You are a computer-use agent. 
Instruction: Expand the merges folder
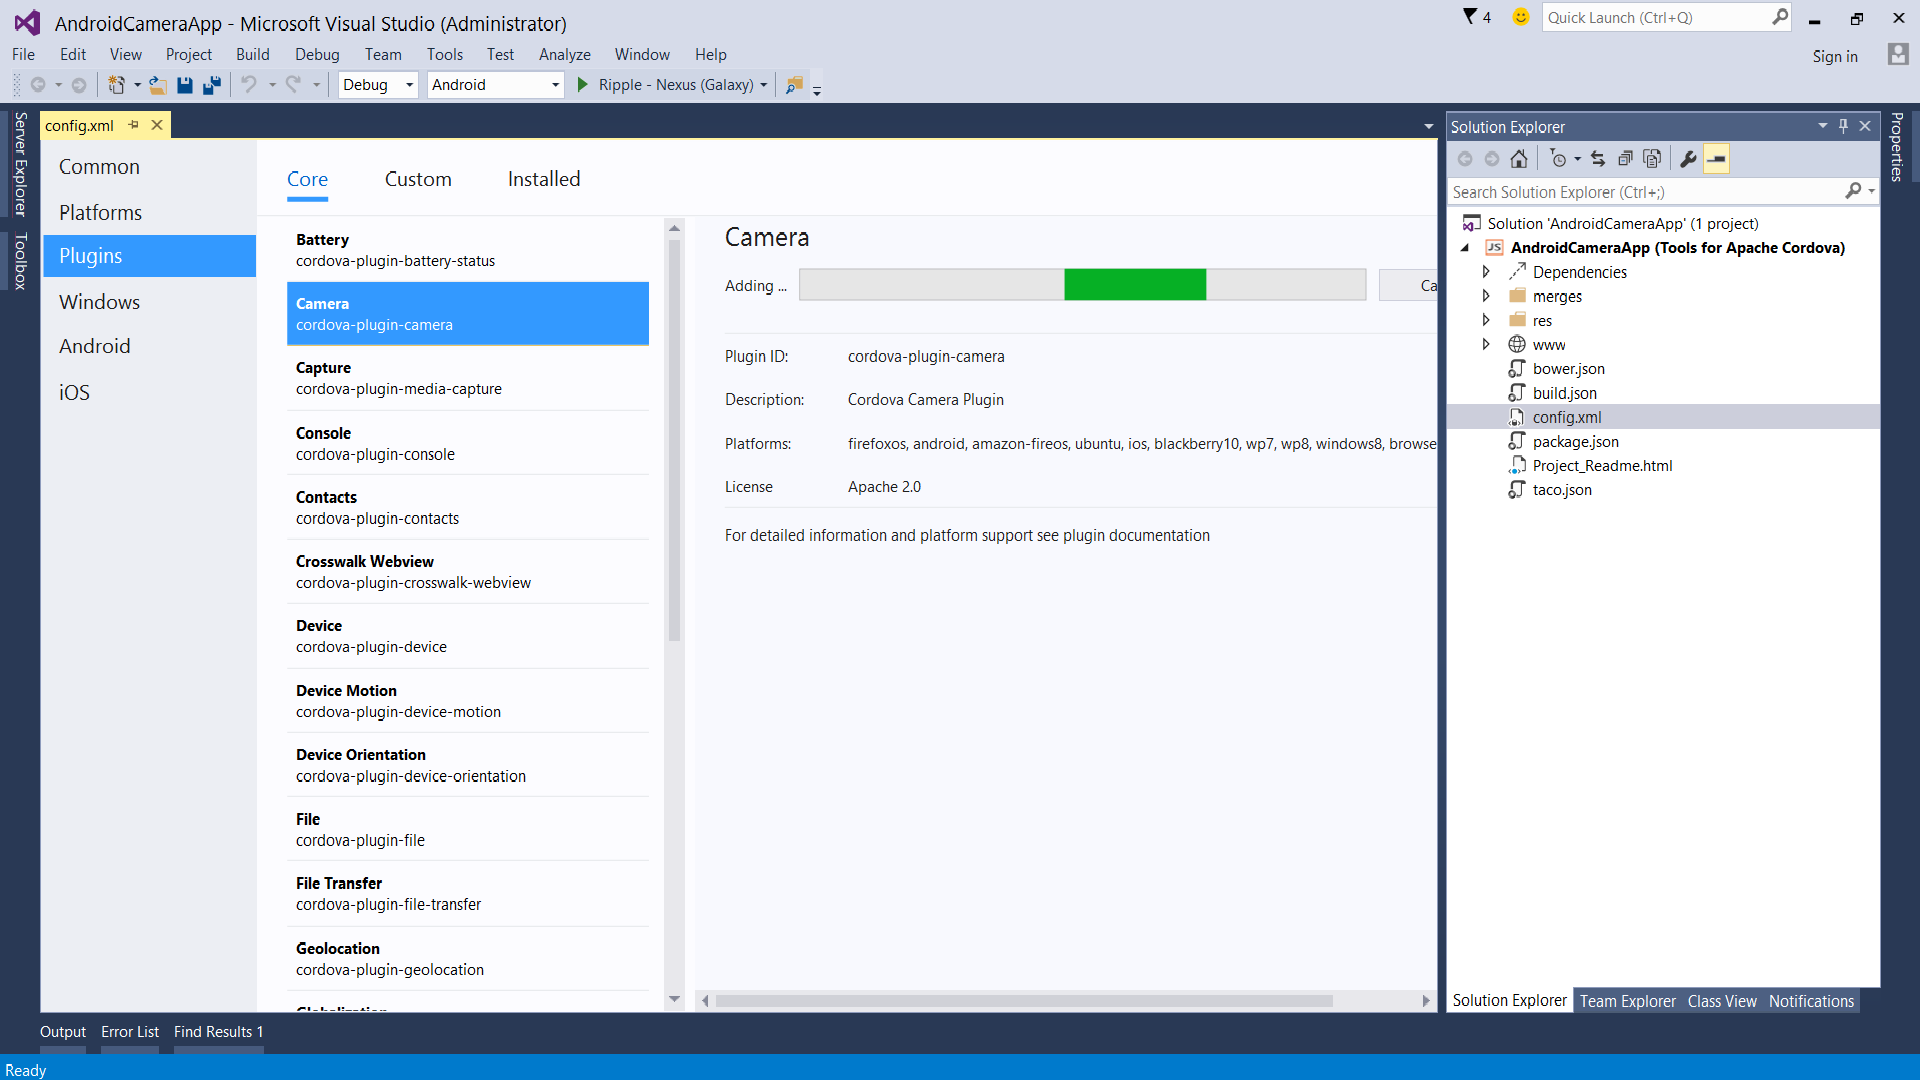[x=1486, y=296]
